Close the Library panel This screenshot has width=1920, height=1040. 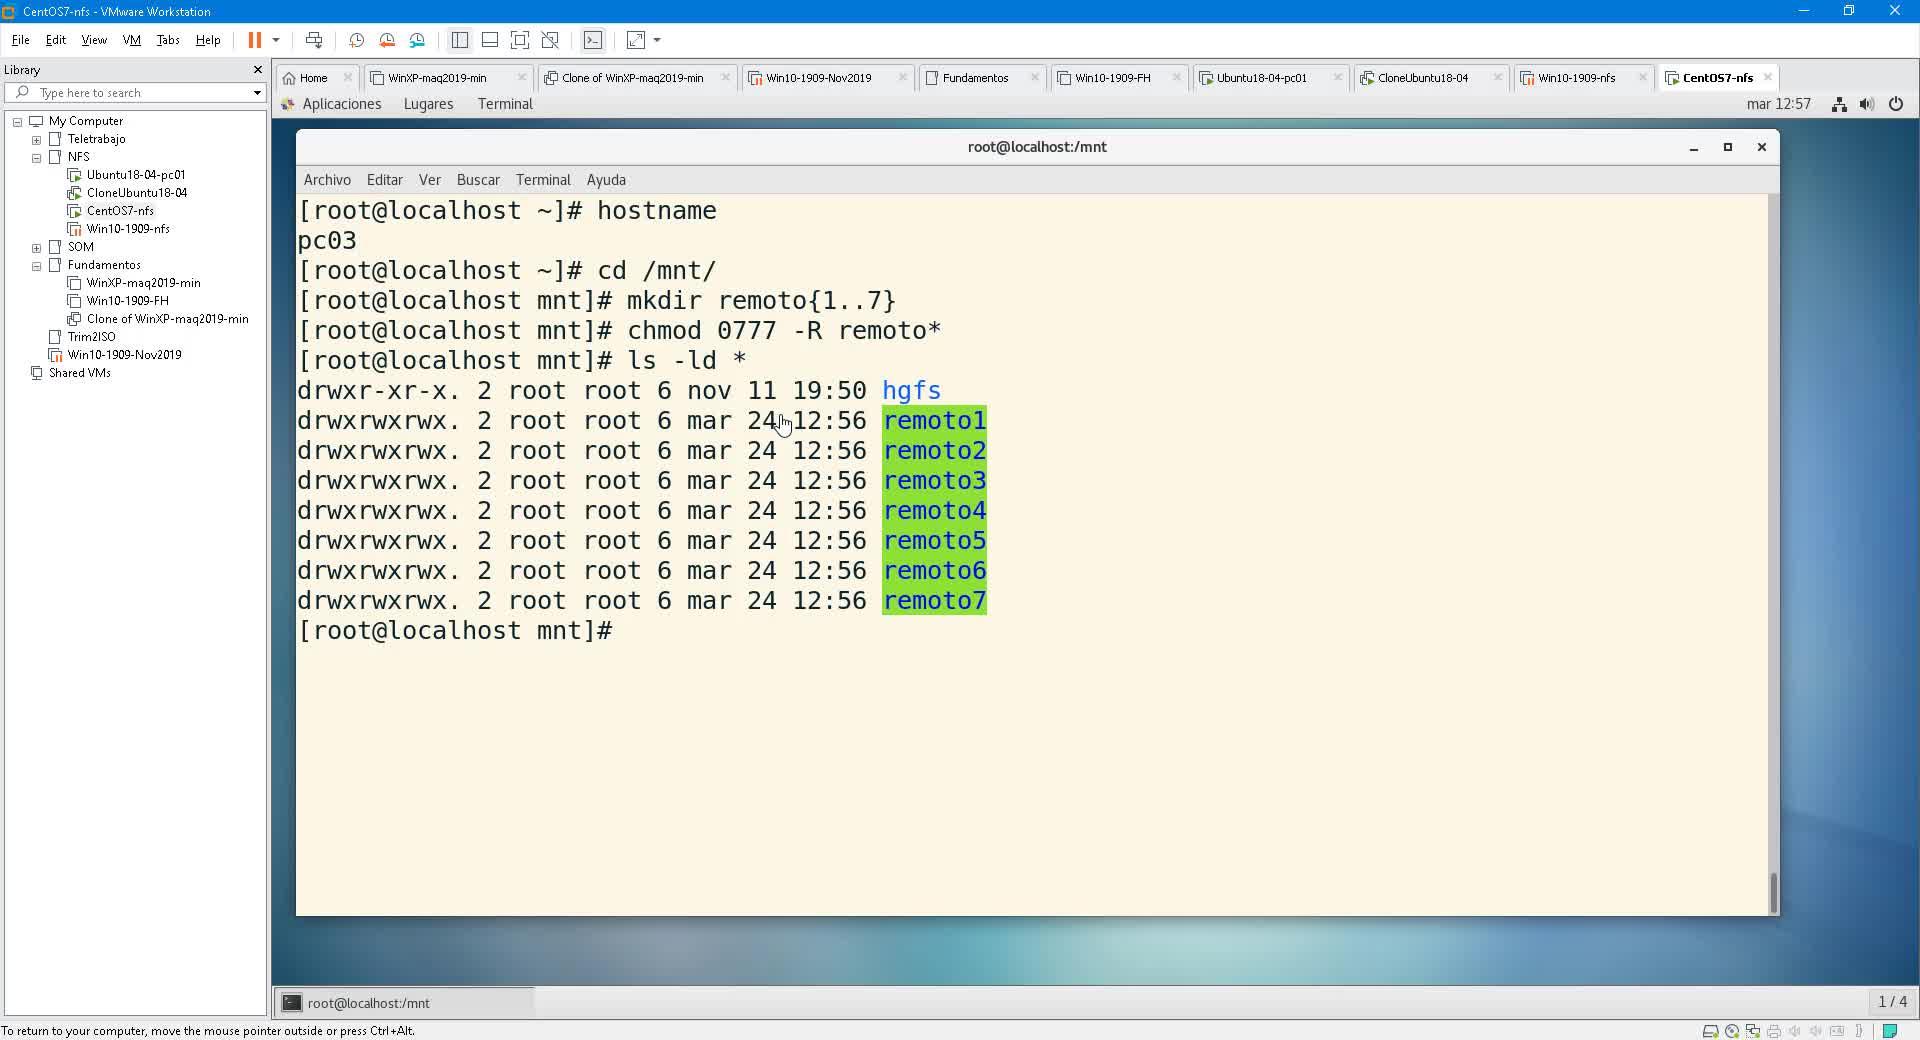[x=257, y=70]
